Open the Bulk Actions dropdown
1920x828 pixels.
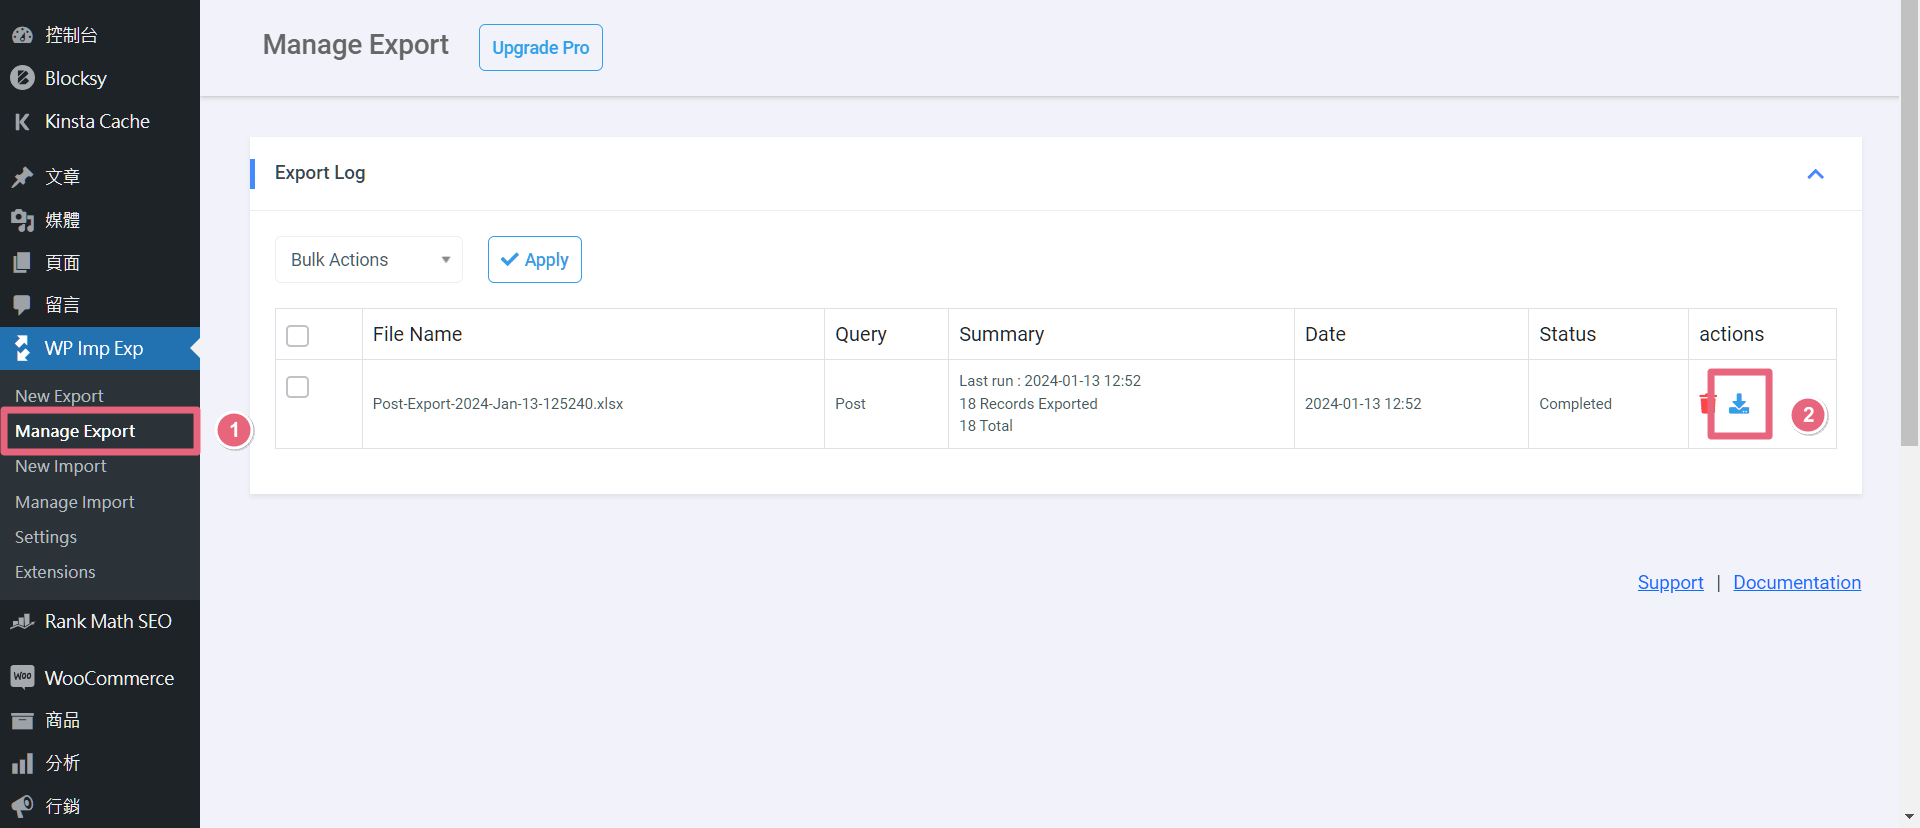[368, 260]
